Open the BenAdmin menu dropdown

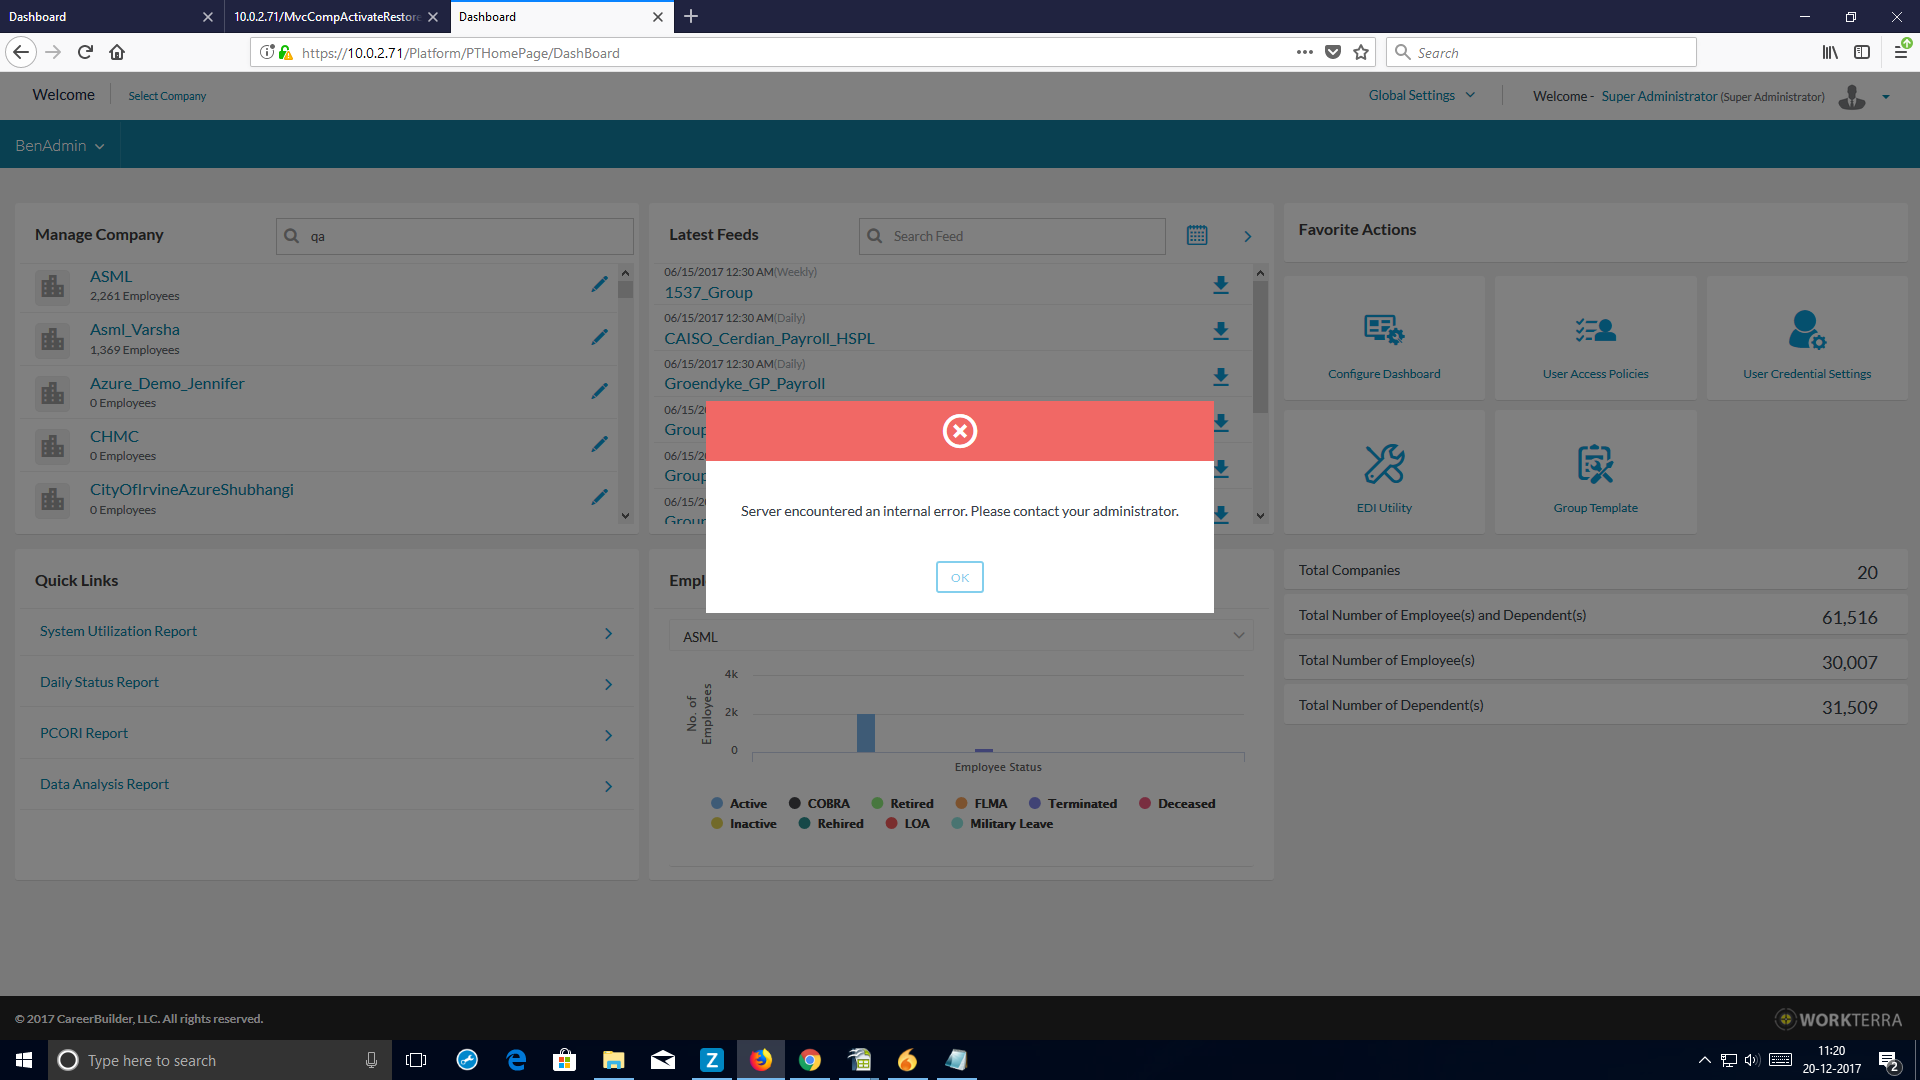(59, 146)
